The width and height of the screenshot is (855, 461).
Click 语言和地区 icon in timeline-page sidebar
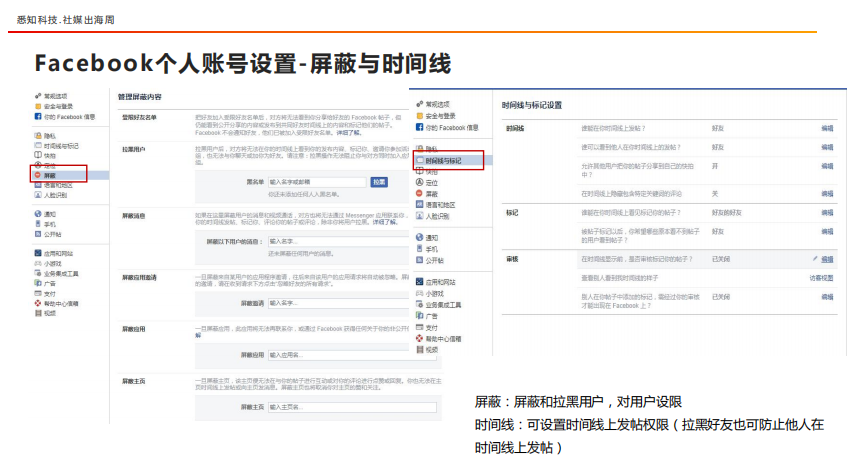(419, 205)
